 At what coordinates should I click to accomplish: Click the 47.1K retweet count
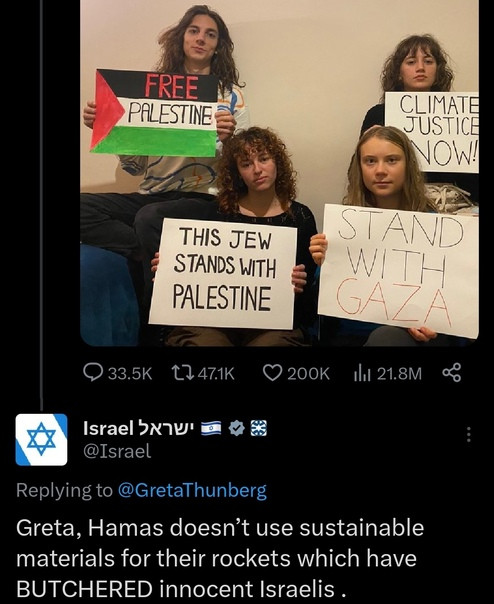tap(216, 374)
